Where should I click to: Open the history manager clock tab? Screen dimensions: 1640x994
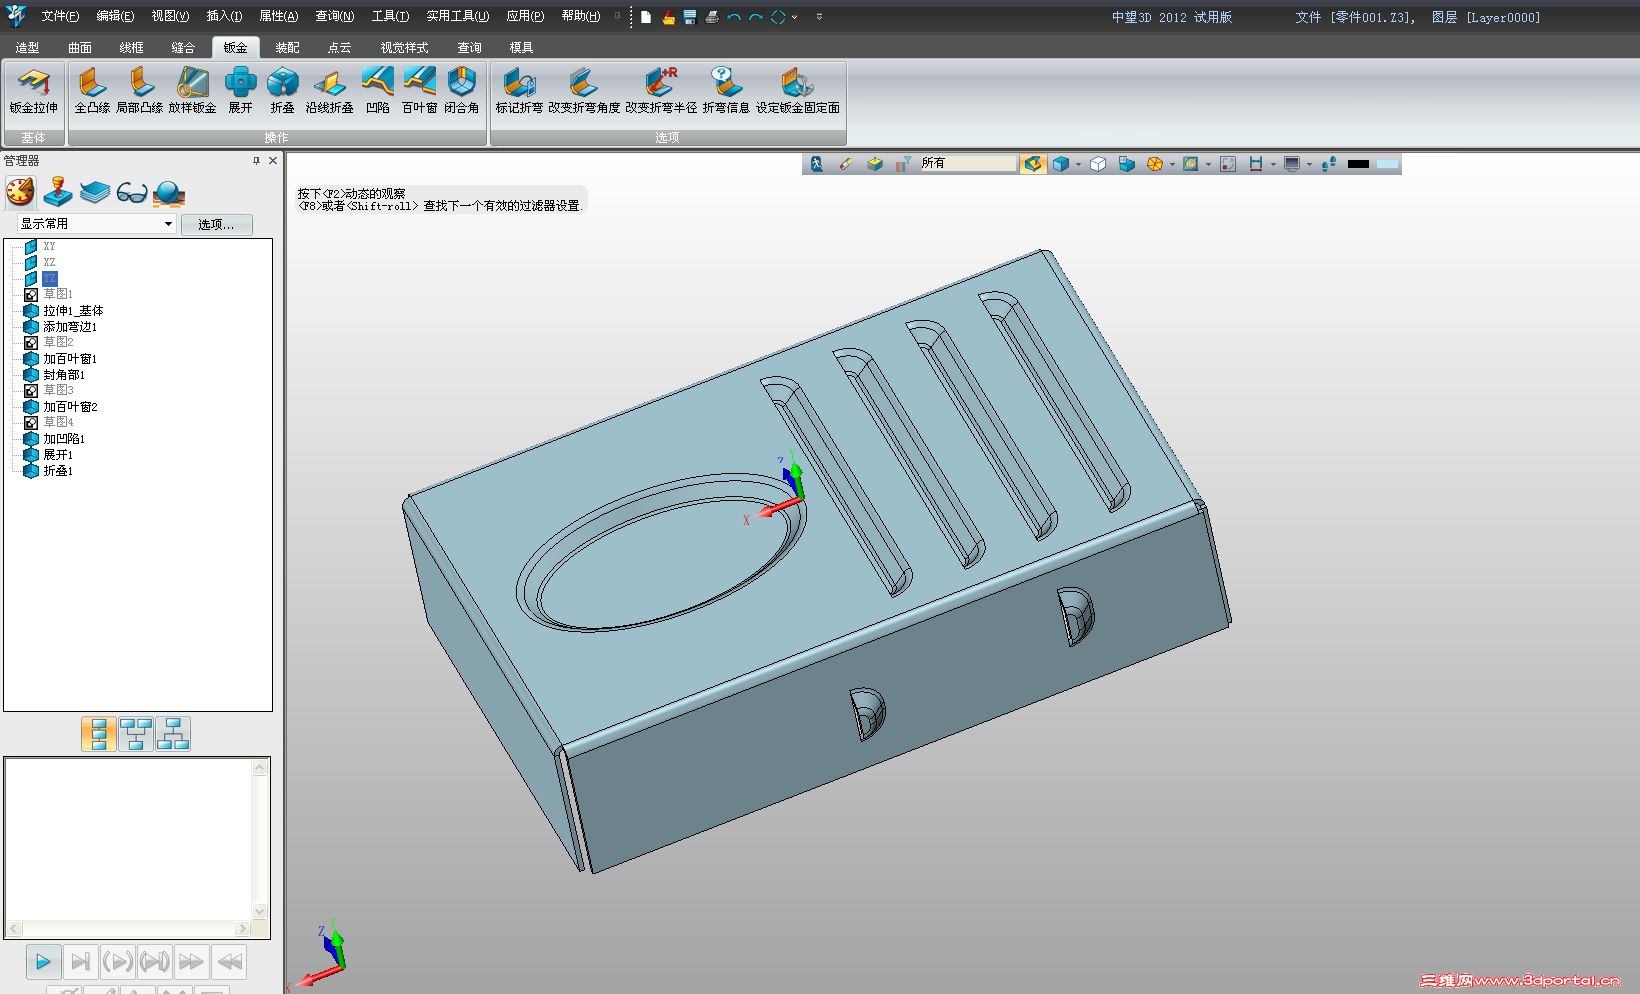(21, 192)
